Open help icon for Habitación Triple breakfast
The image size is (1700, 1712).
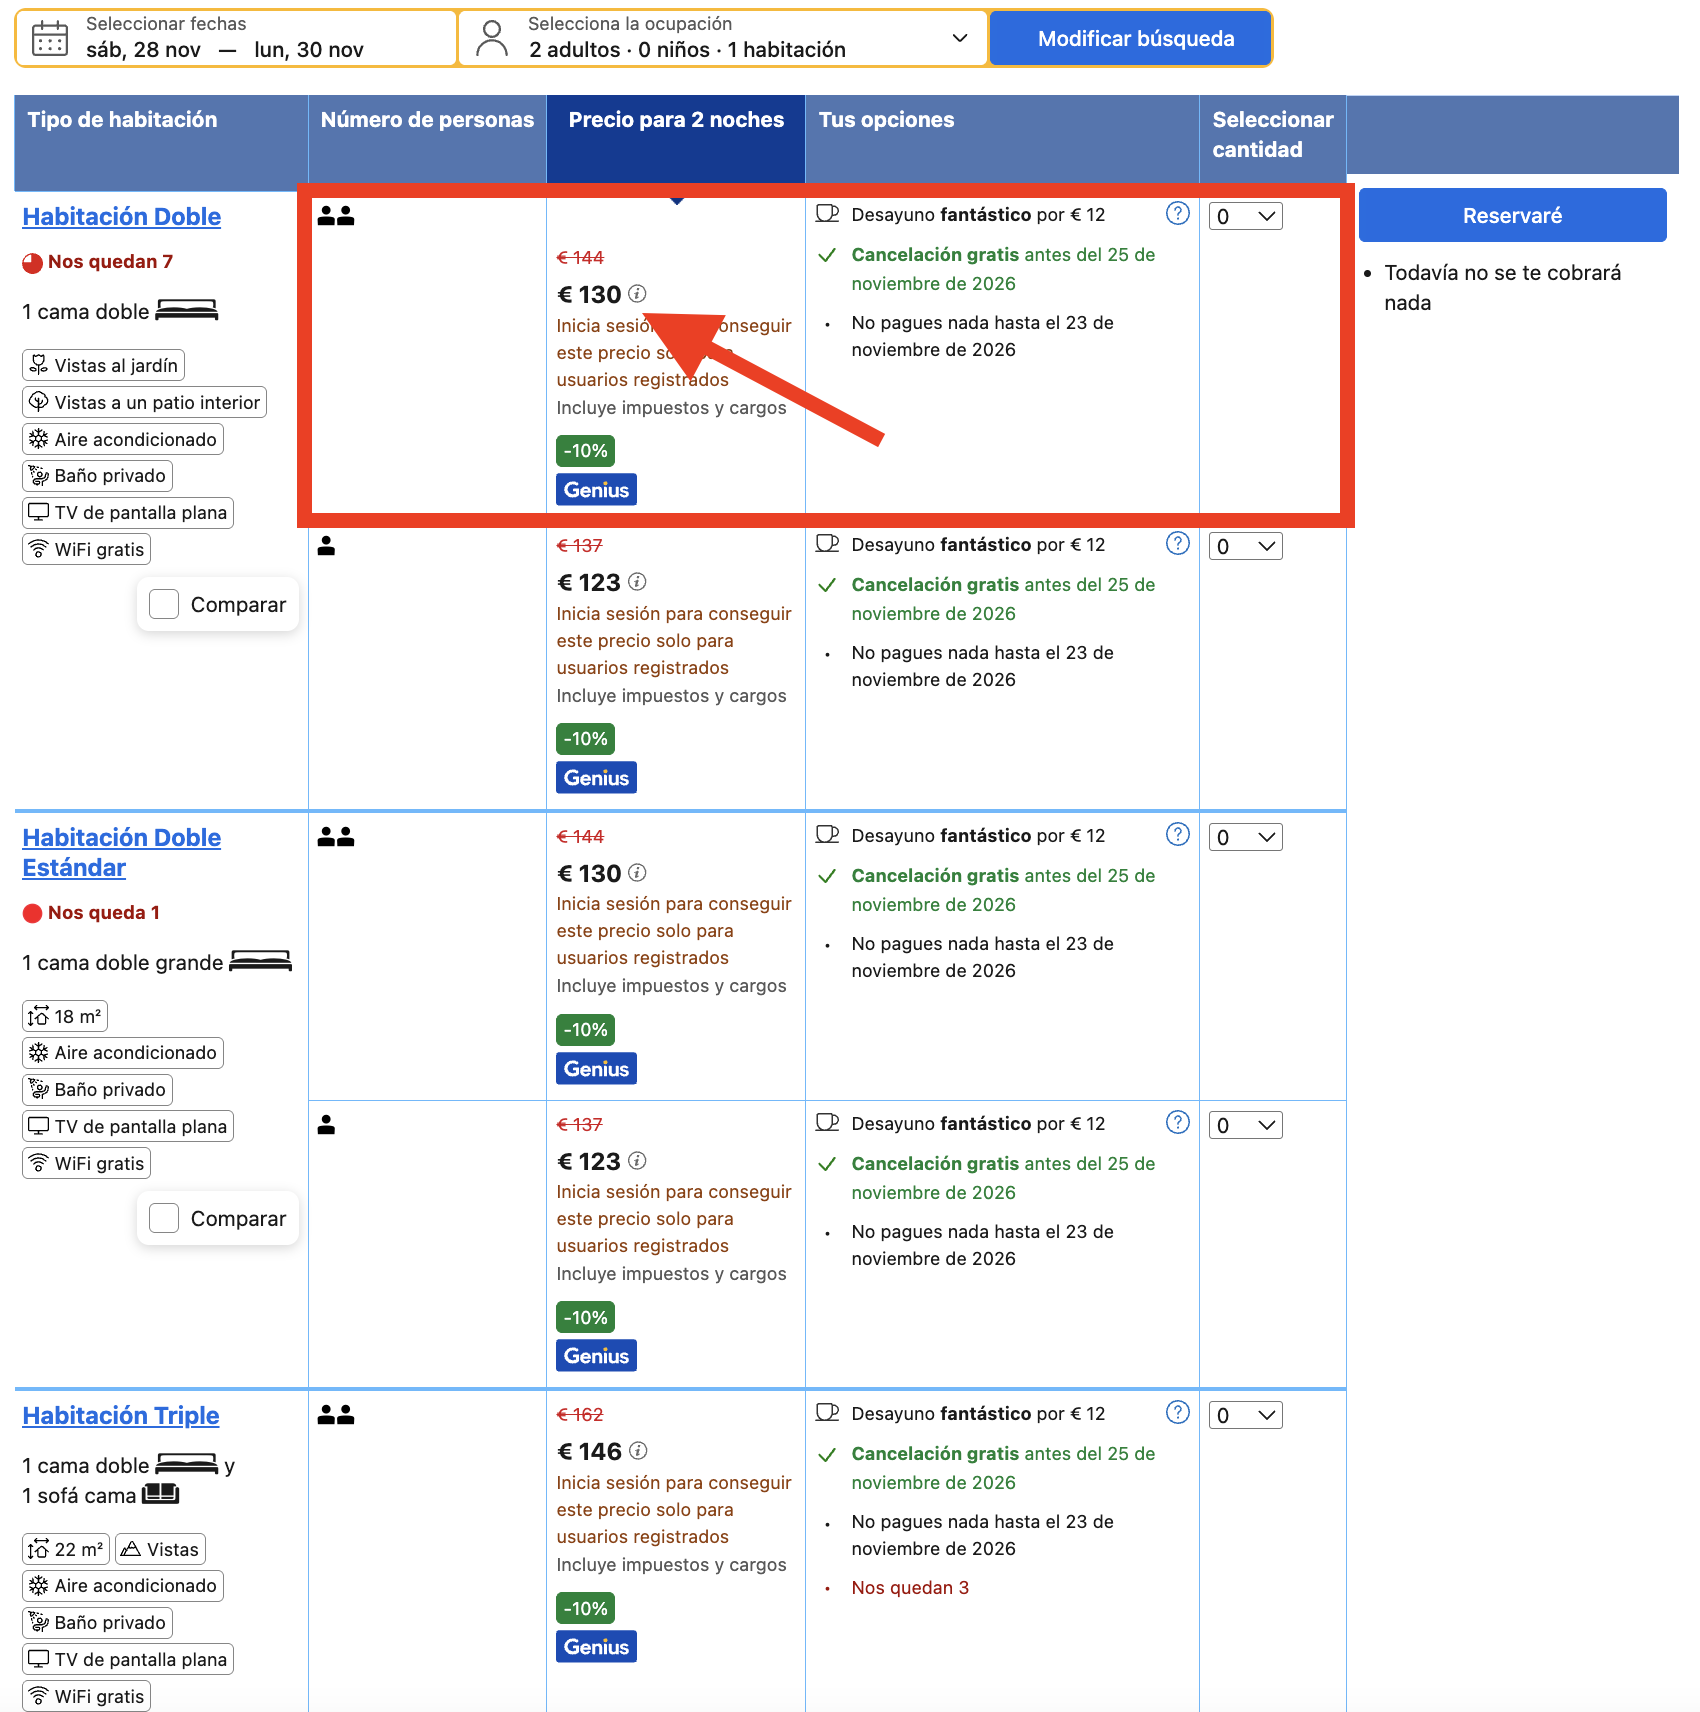[1178, 1413]
